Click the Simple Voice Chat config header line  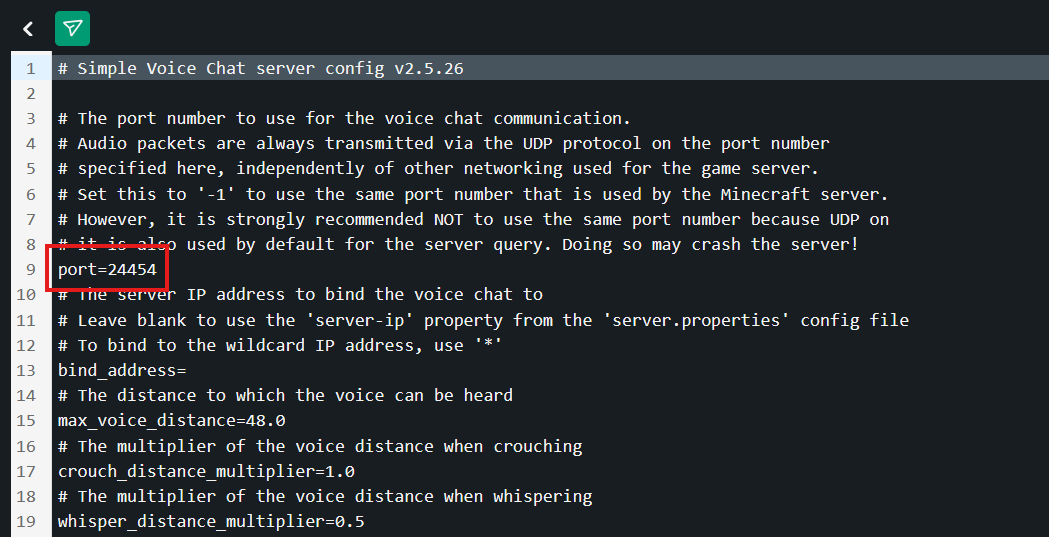coord(260,68)
